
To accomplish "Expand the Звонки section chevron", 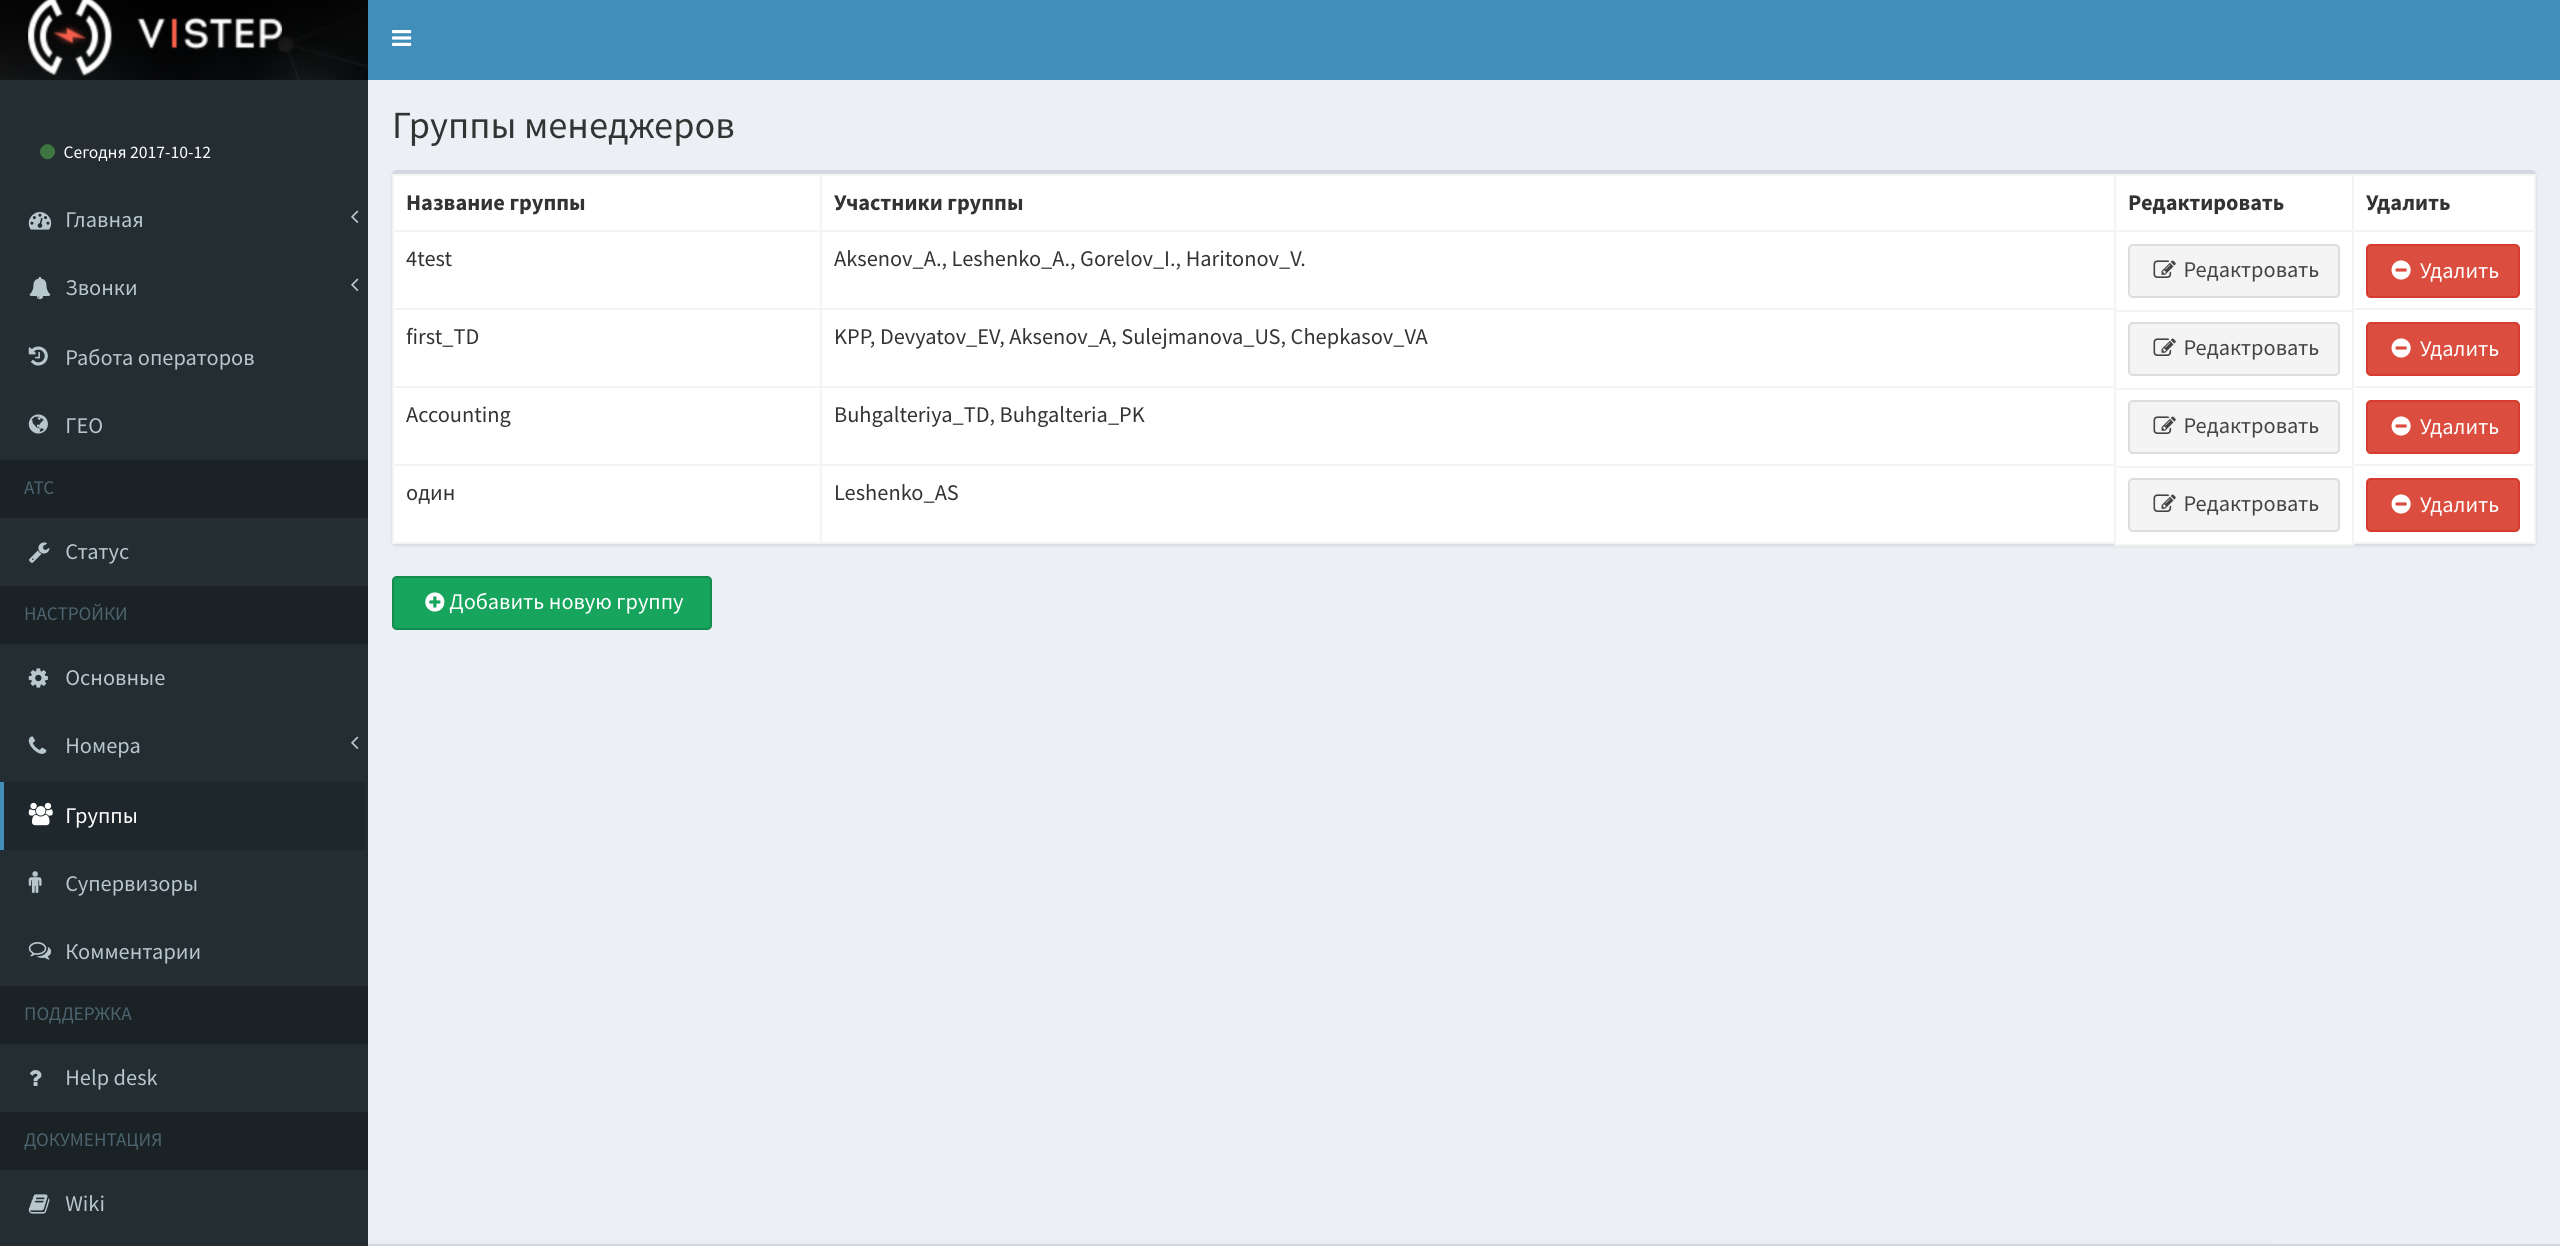I will (x=355, y=285).
